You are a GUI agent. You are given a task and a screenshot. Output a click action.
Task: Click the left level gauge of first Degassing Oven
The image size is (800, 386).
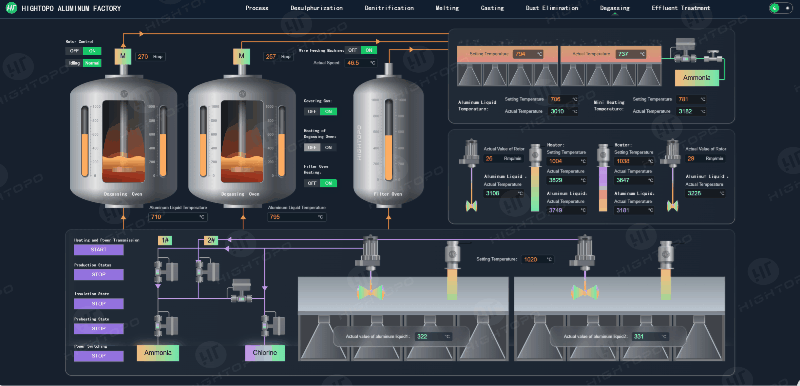click(85, 142)
